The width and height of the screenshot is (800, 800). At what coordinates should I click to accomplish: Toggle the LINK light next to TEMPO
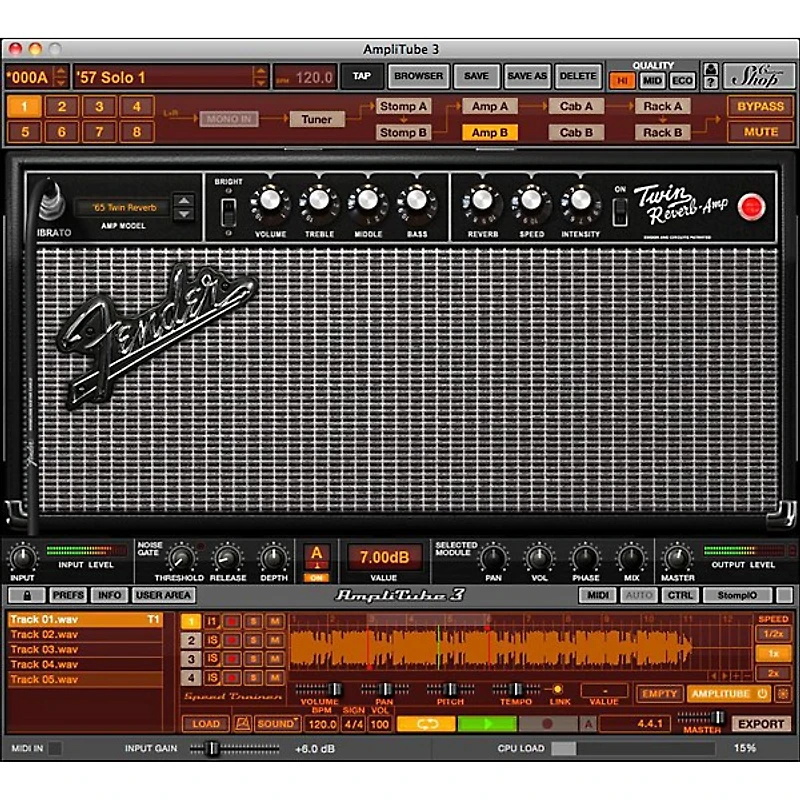pos(558,689)
